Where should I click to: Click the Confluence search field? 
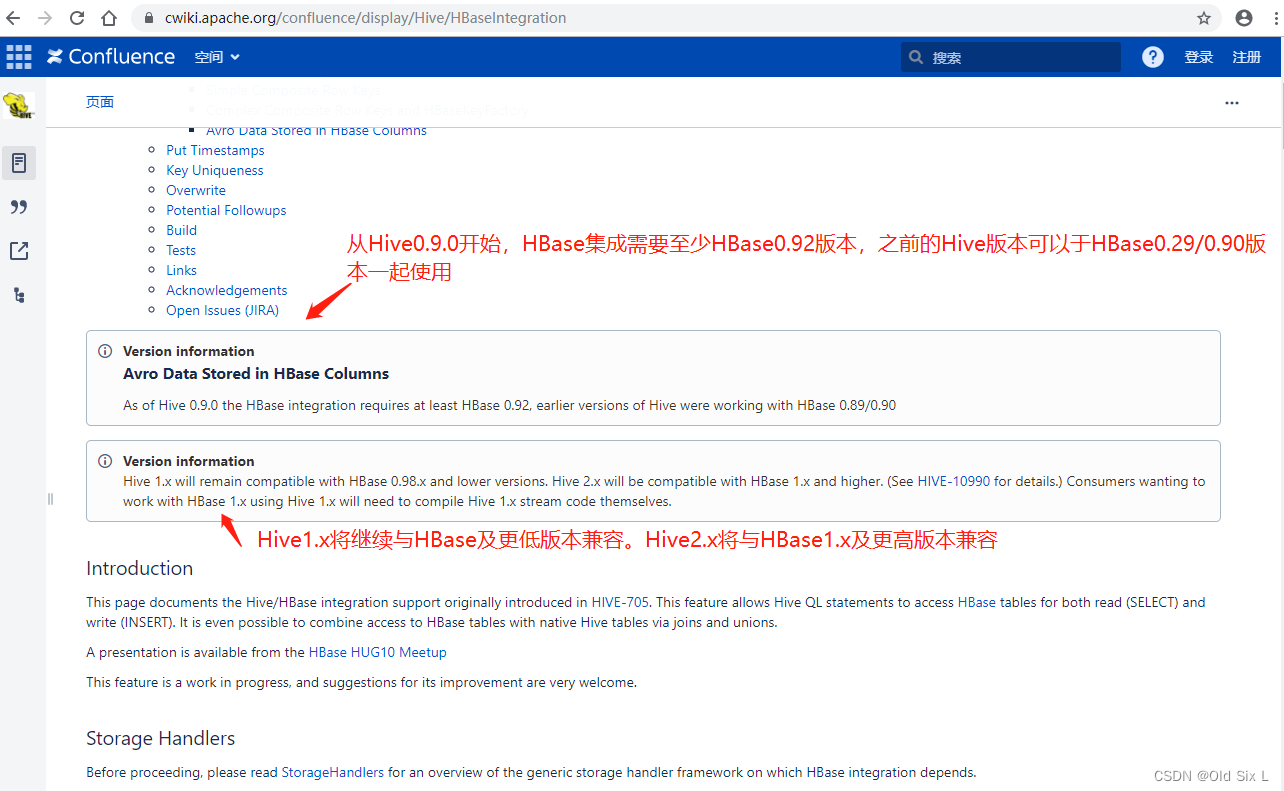point(1011,57)
